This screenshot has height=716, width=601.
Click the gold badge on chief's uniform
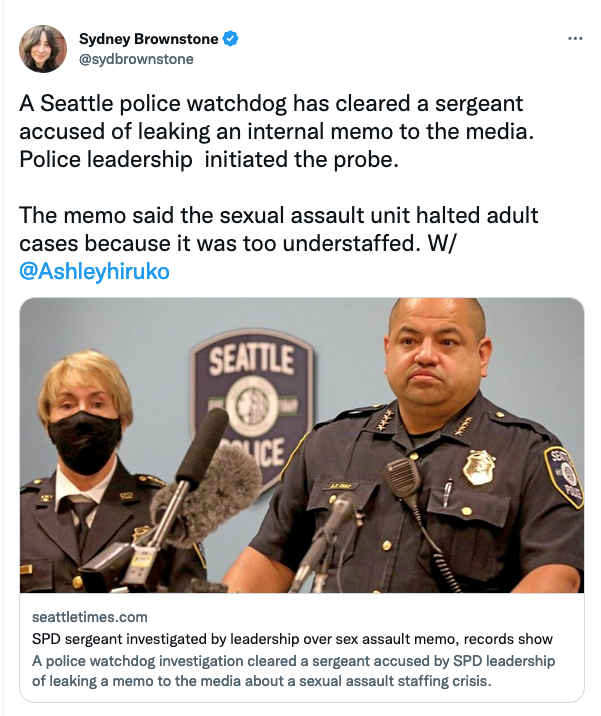coord(478,467)
